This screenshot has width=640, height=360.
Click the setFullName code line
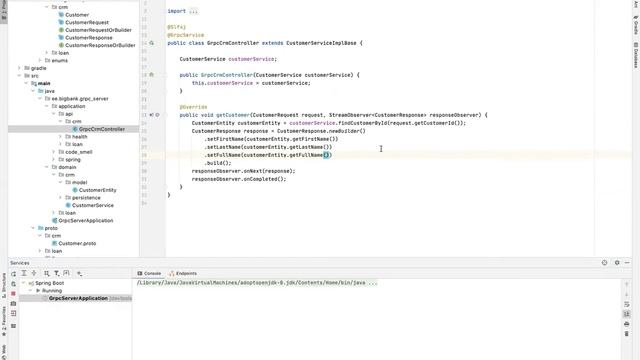click(268, 155)
